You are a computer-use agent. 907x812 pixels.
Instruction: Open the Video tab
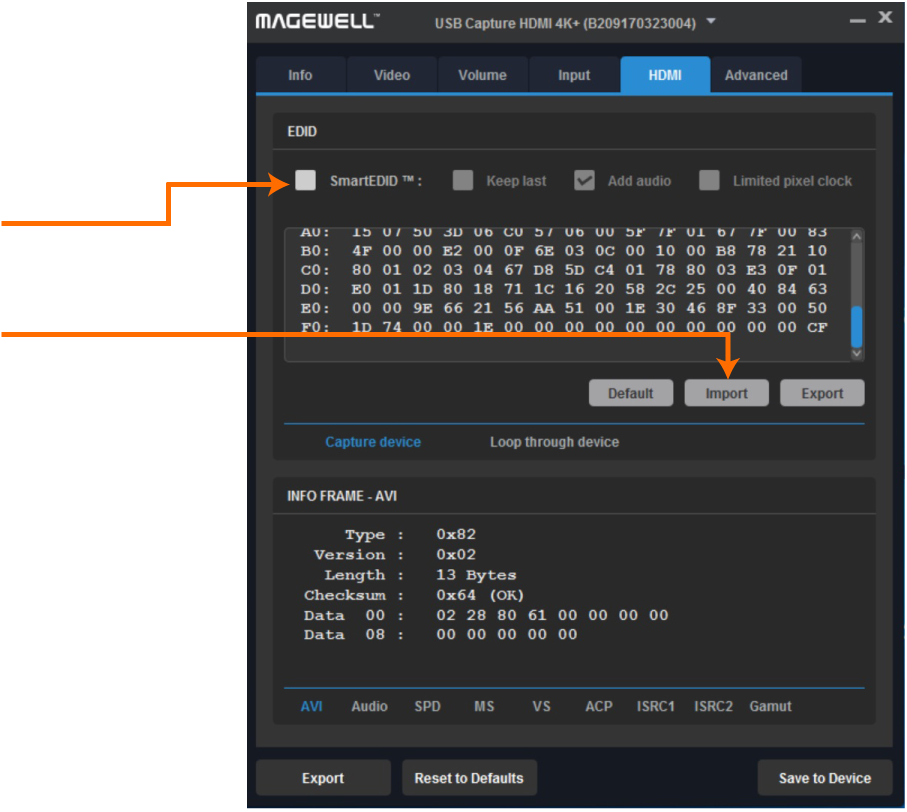coord(391,75)
